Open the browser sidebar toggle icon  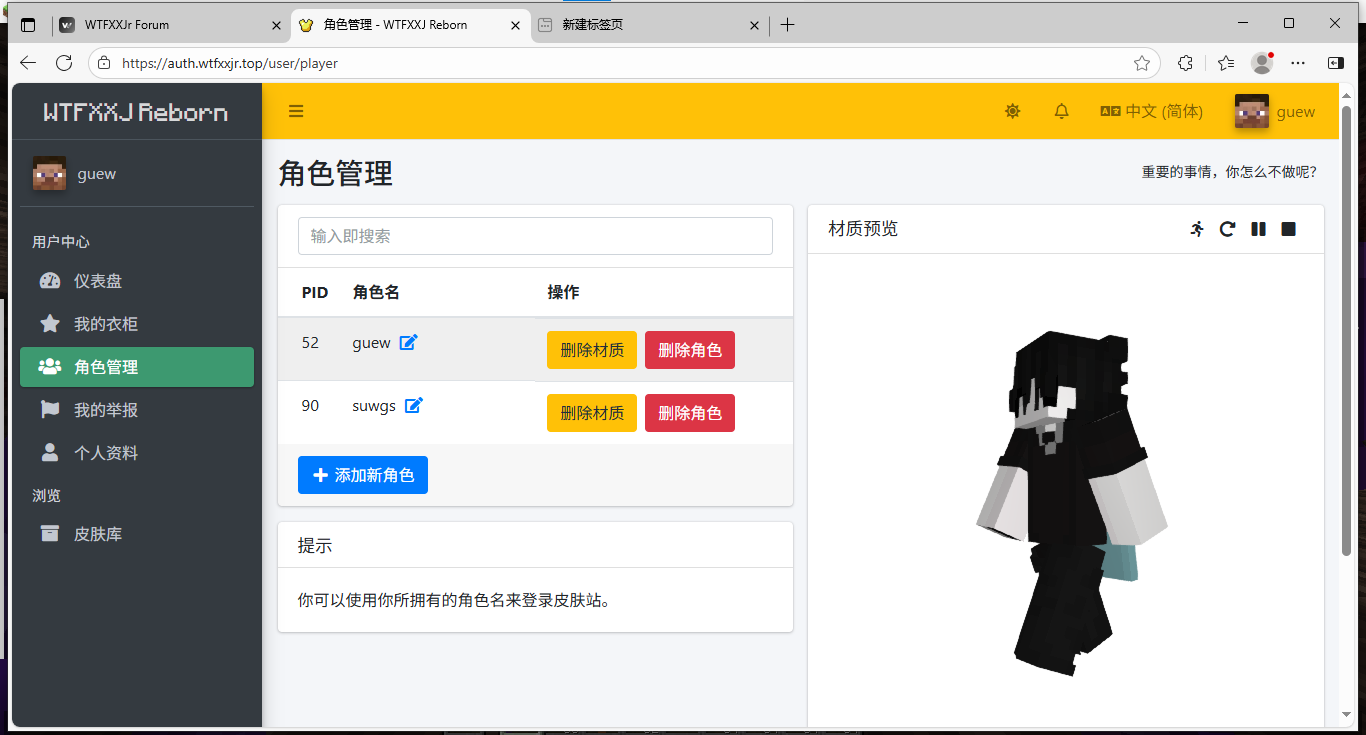[x=1336, y=63]
